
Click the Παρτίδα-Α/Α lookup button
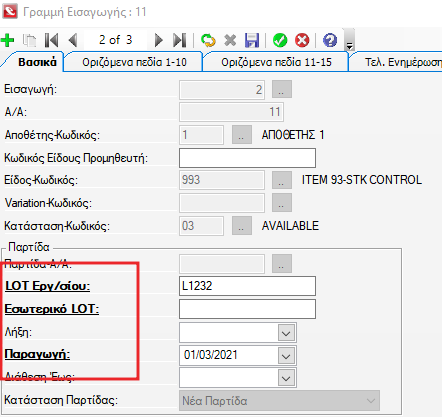[x=282, y=264]
